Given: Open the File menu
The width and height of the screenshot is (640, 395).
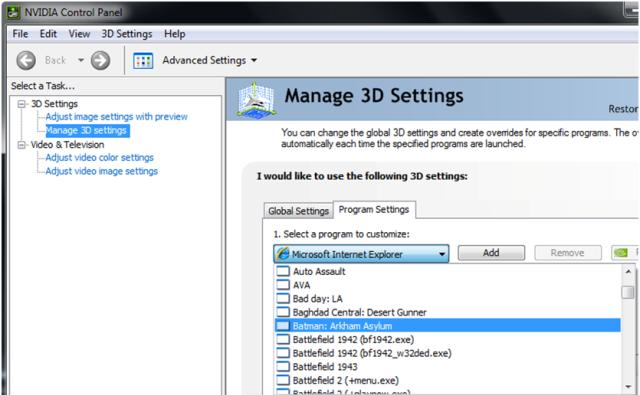Looking at the screenshot, I should 20,34.
